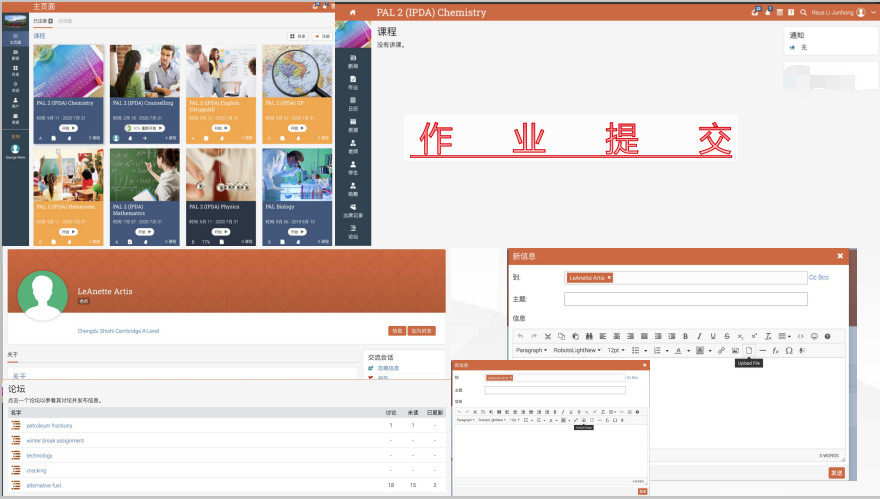The height and width of the screenshot is (499, 880).
Task: Open the 论坛 (Forum) sidebar item
Action: [x=352, y=232]
